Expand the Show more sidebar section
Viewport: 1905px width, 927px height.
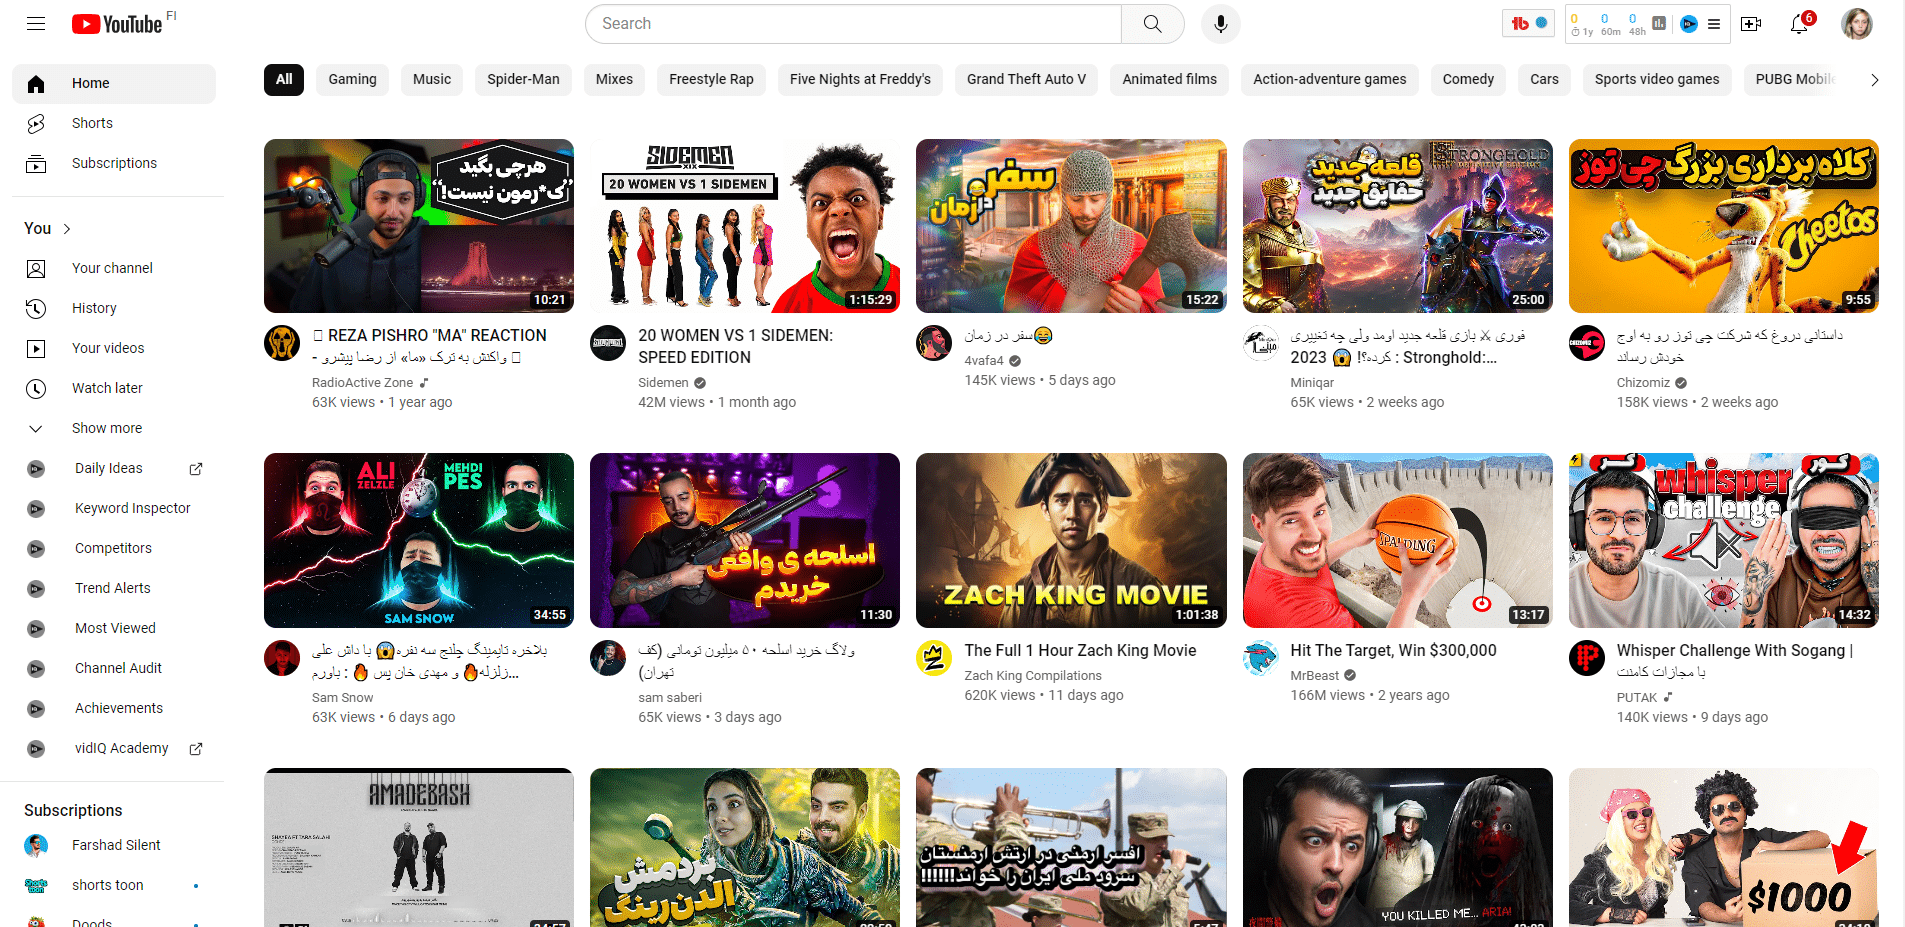(x=106, y=428)
